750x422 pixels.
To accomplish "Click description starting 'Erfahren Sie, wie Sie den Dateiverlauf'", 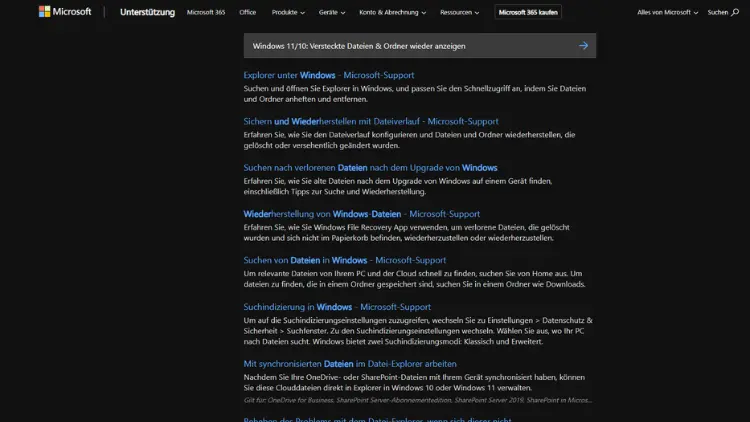I will tap(409, 140).
